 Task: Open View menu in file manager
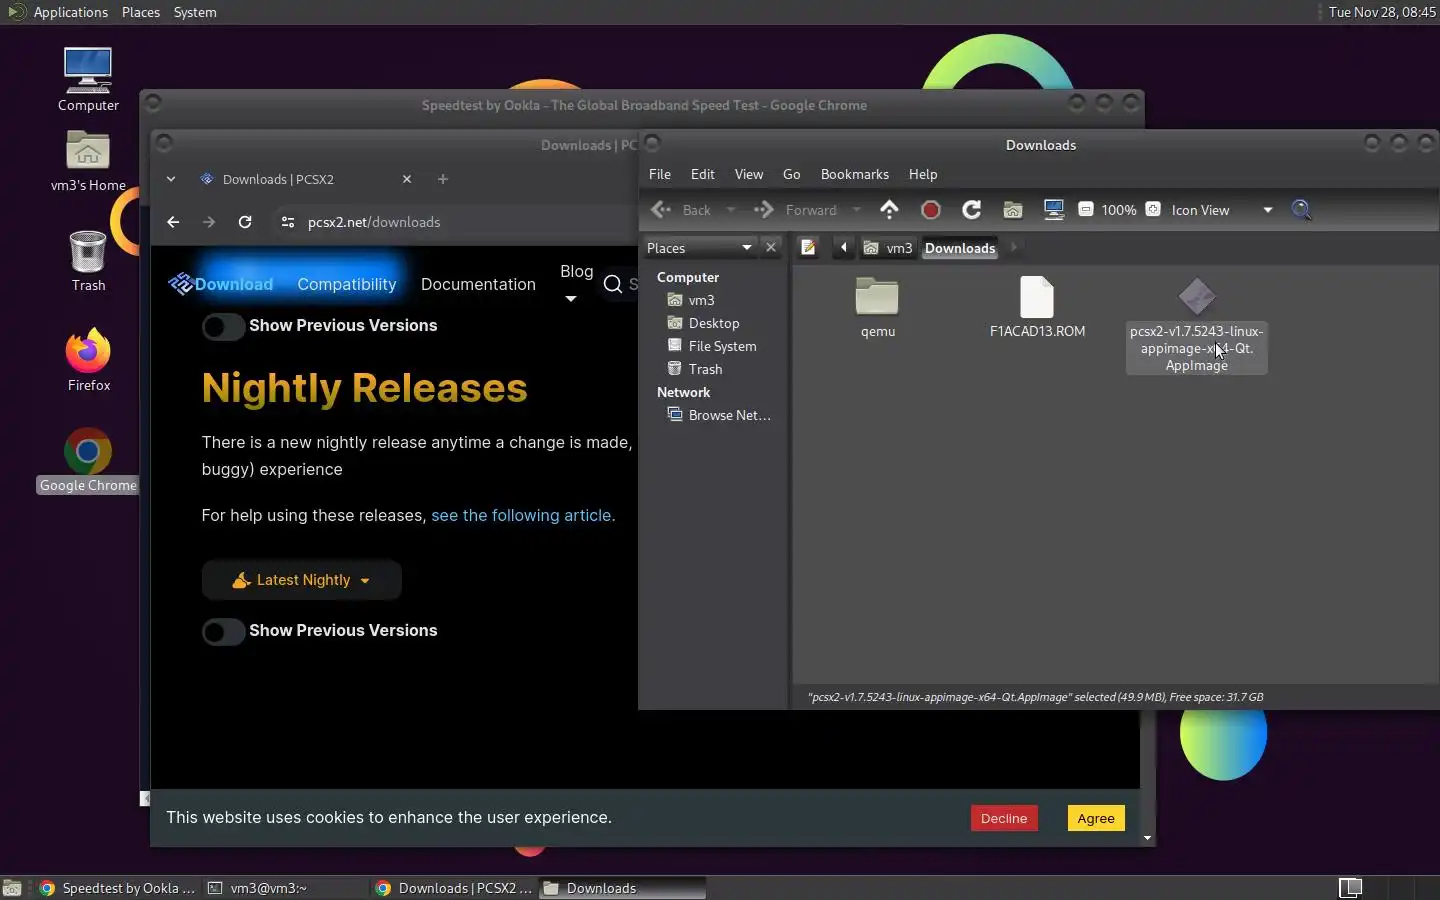click(748, 174)
